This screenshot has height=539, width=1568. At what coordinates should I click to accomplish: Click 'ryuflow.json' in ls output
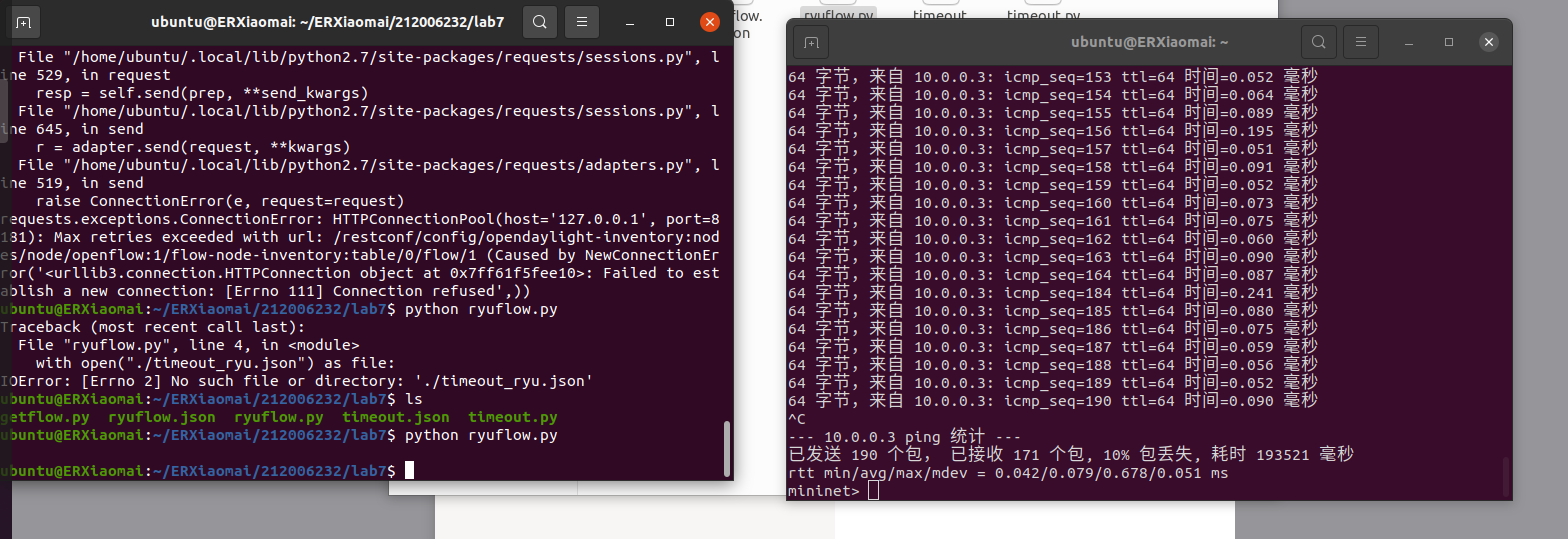162,417
